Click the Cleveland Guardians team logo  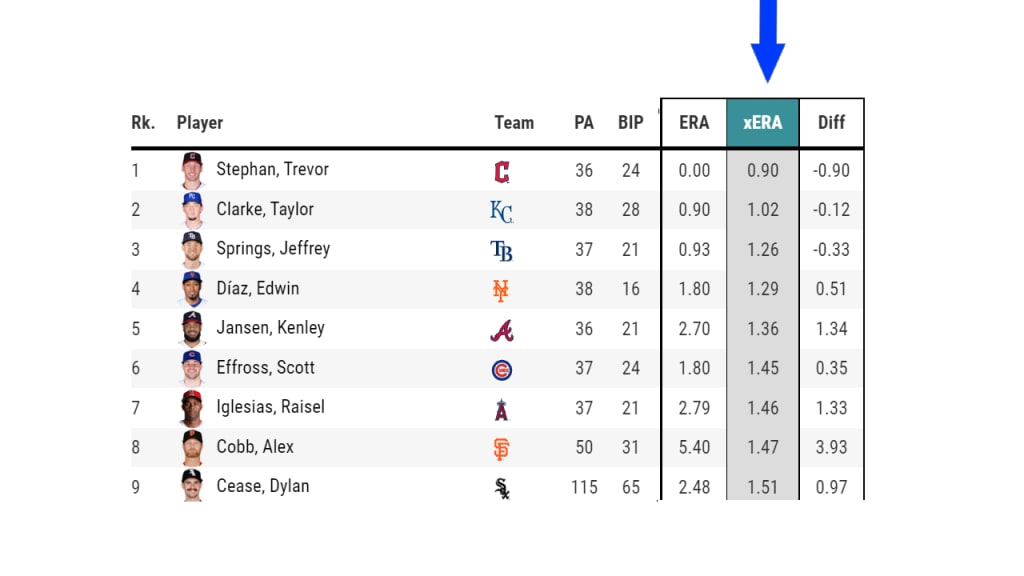502,171
